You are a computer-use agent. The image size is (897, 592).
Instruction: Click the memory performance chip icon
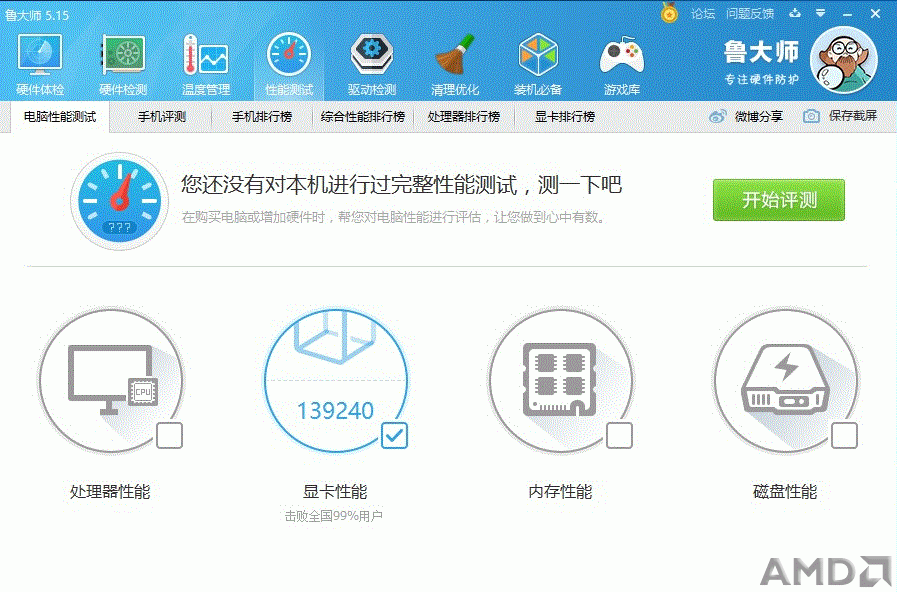pos(560,381)
